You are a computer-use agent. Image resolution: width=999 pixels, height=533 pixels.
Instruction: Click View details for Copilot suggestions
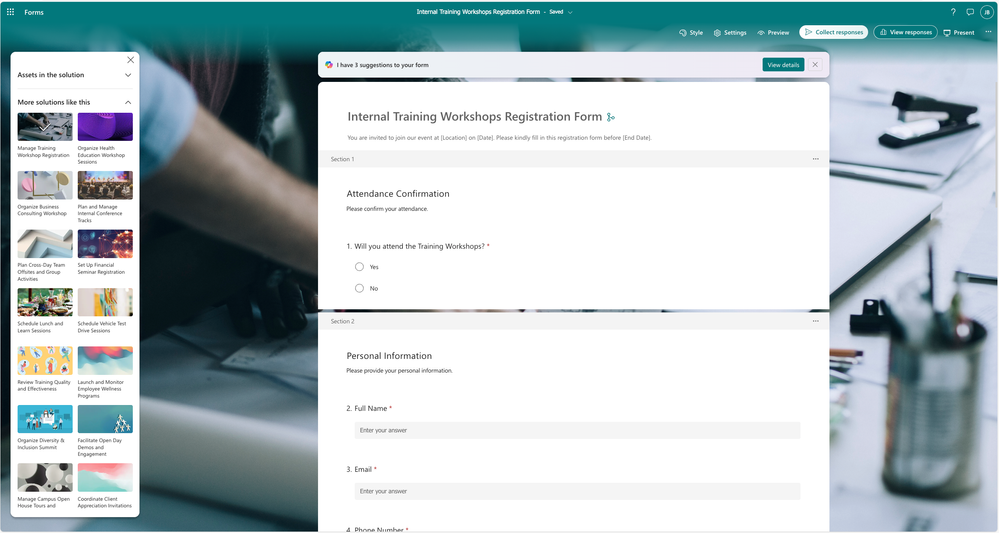tap(783, 65)
